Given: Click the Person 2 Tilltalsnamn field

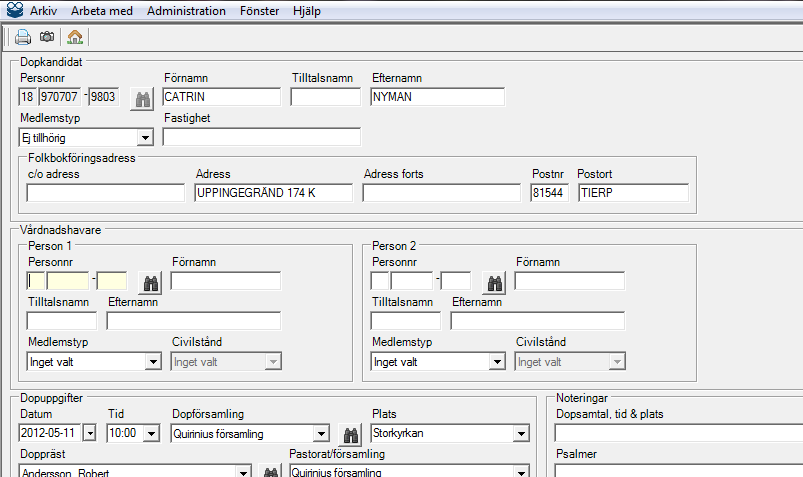Looking at the screenshot, I should click(x=406, y=321).
